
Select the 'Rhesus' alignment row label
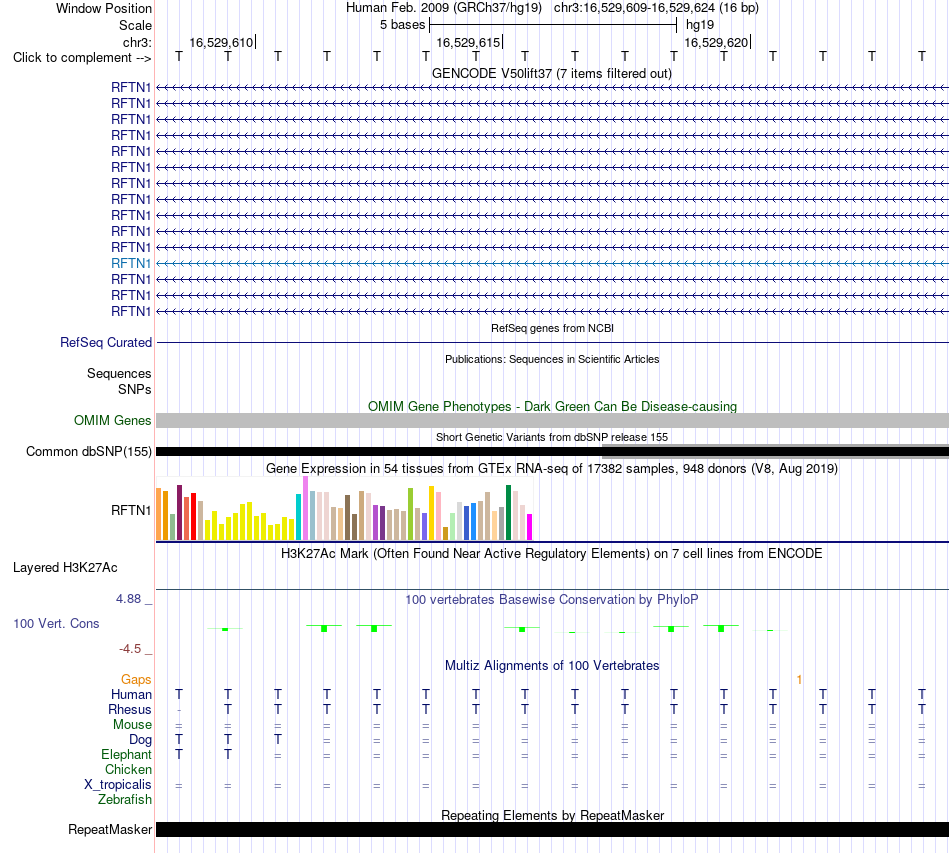[130, 709]
